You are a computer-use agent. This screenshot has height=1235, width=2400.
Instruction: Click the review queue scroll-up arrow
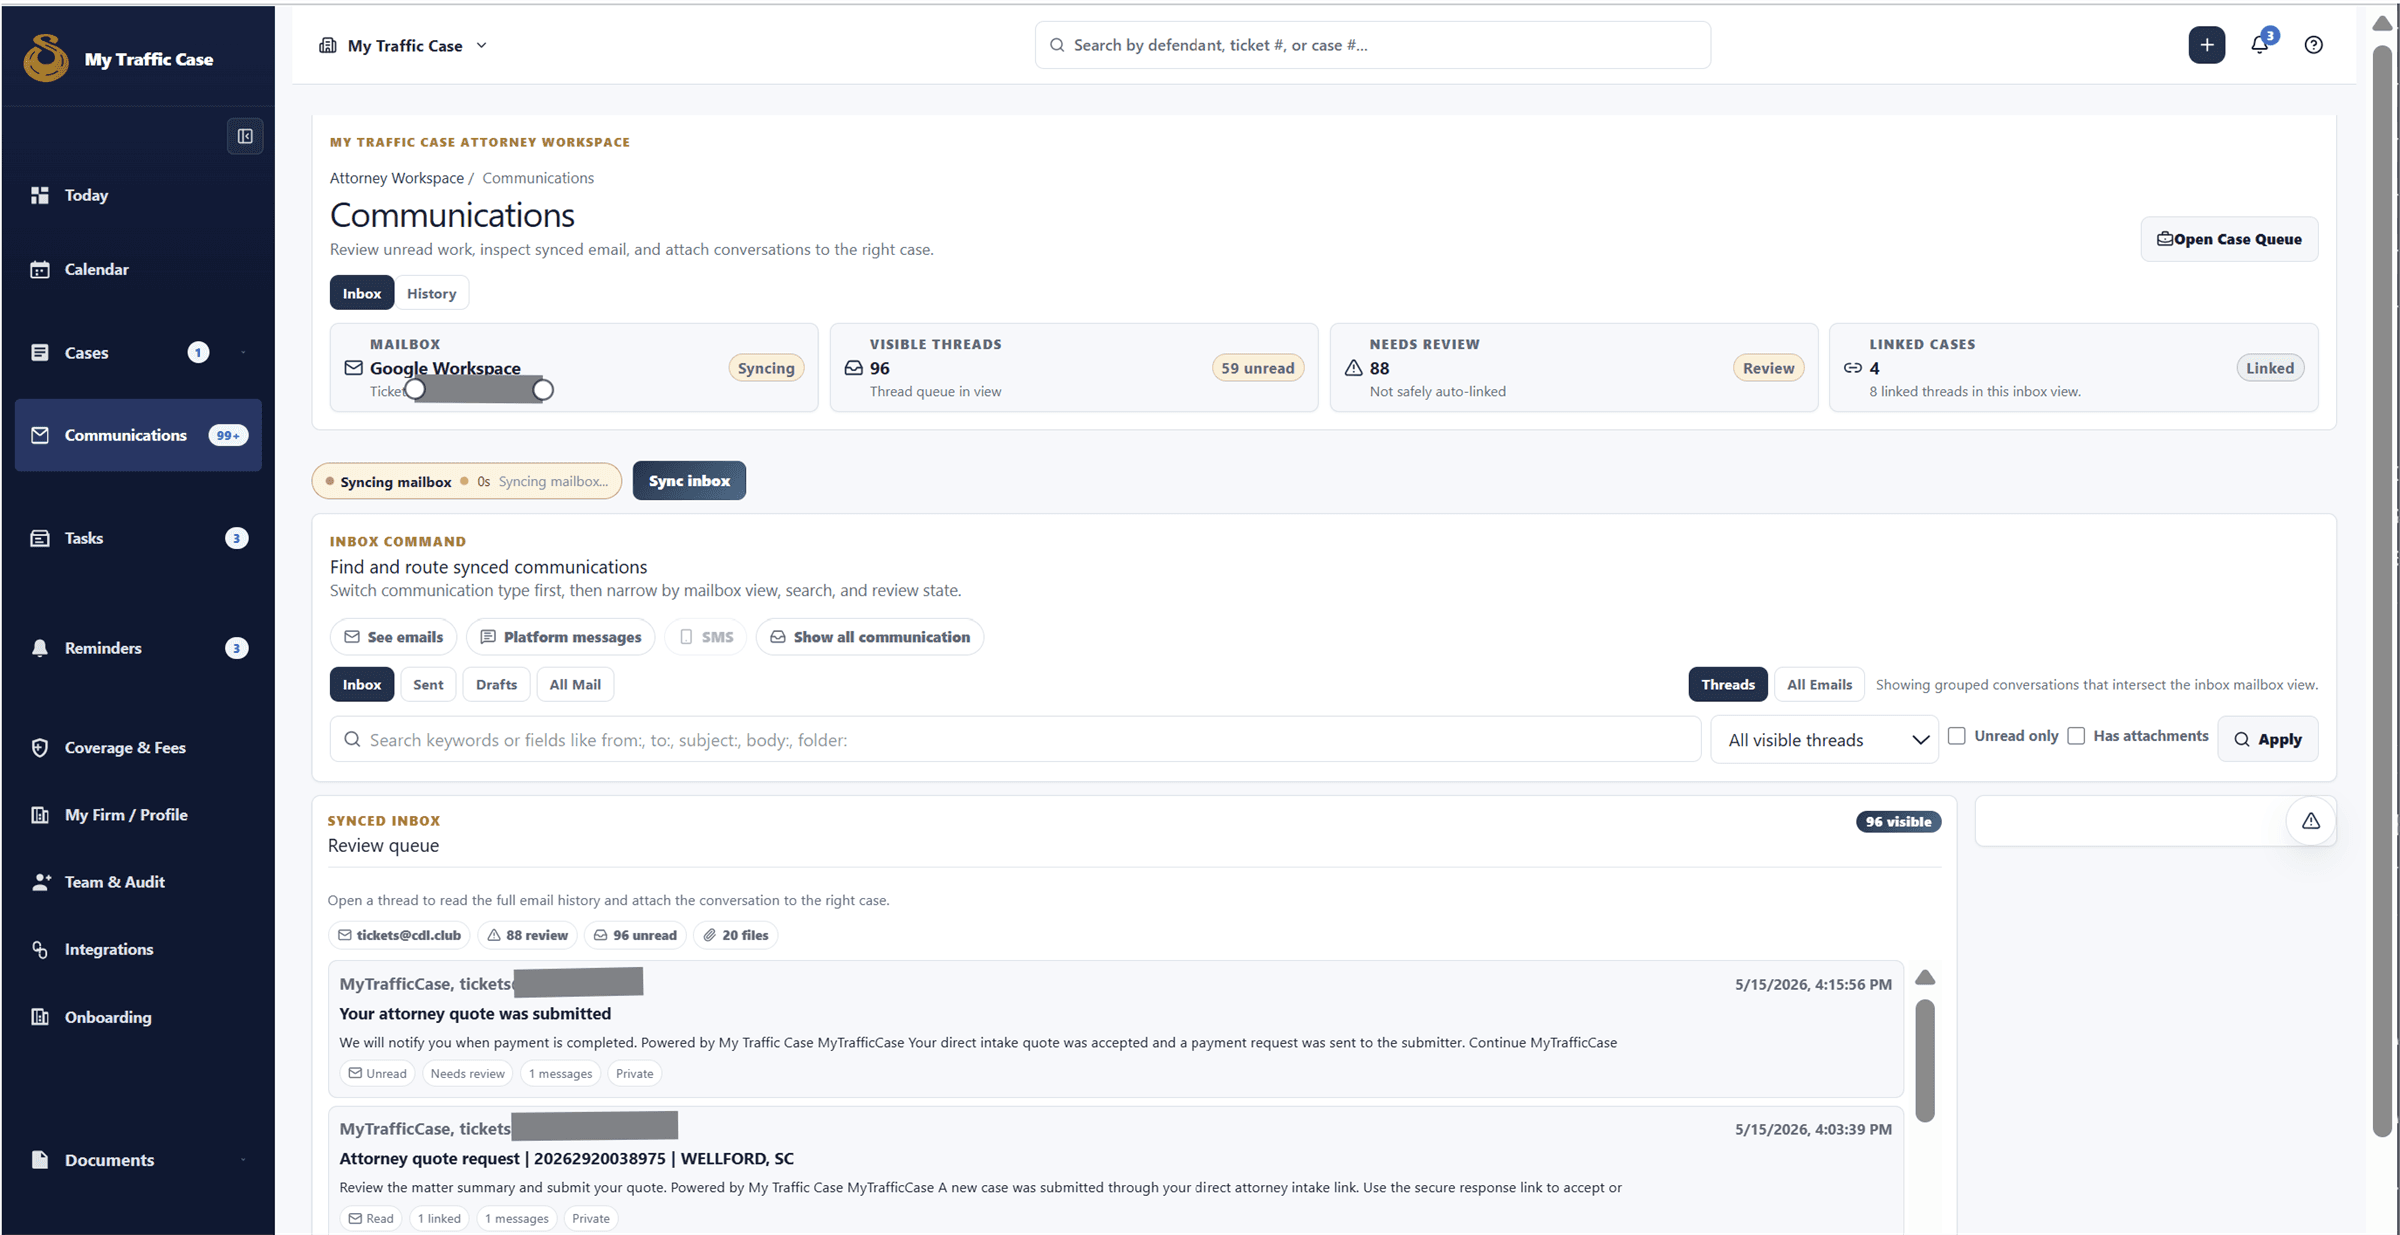coord(1925,977)
